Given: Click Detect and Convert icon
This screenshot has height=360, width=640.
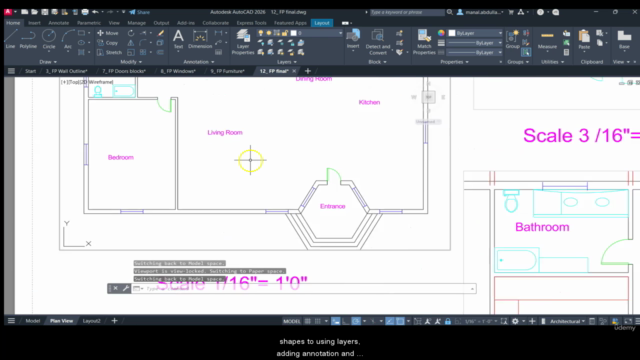Looking at the screenshot, I should tap(378, 42).
